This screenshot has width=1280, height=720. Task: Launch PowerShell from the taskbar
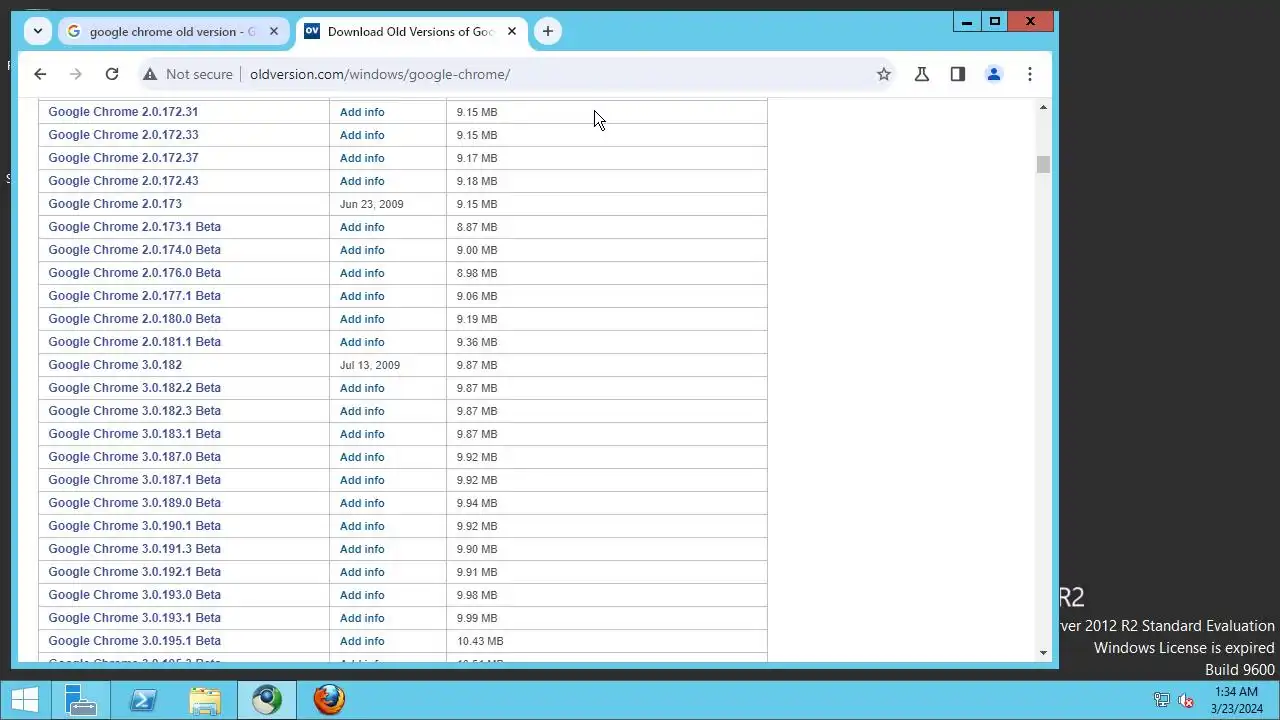[x=143, y=700]
